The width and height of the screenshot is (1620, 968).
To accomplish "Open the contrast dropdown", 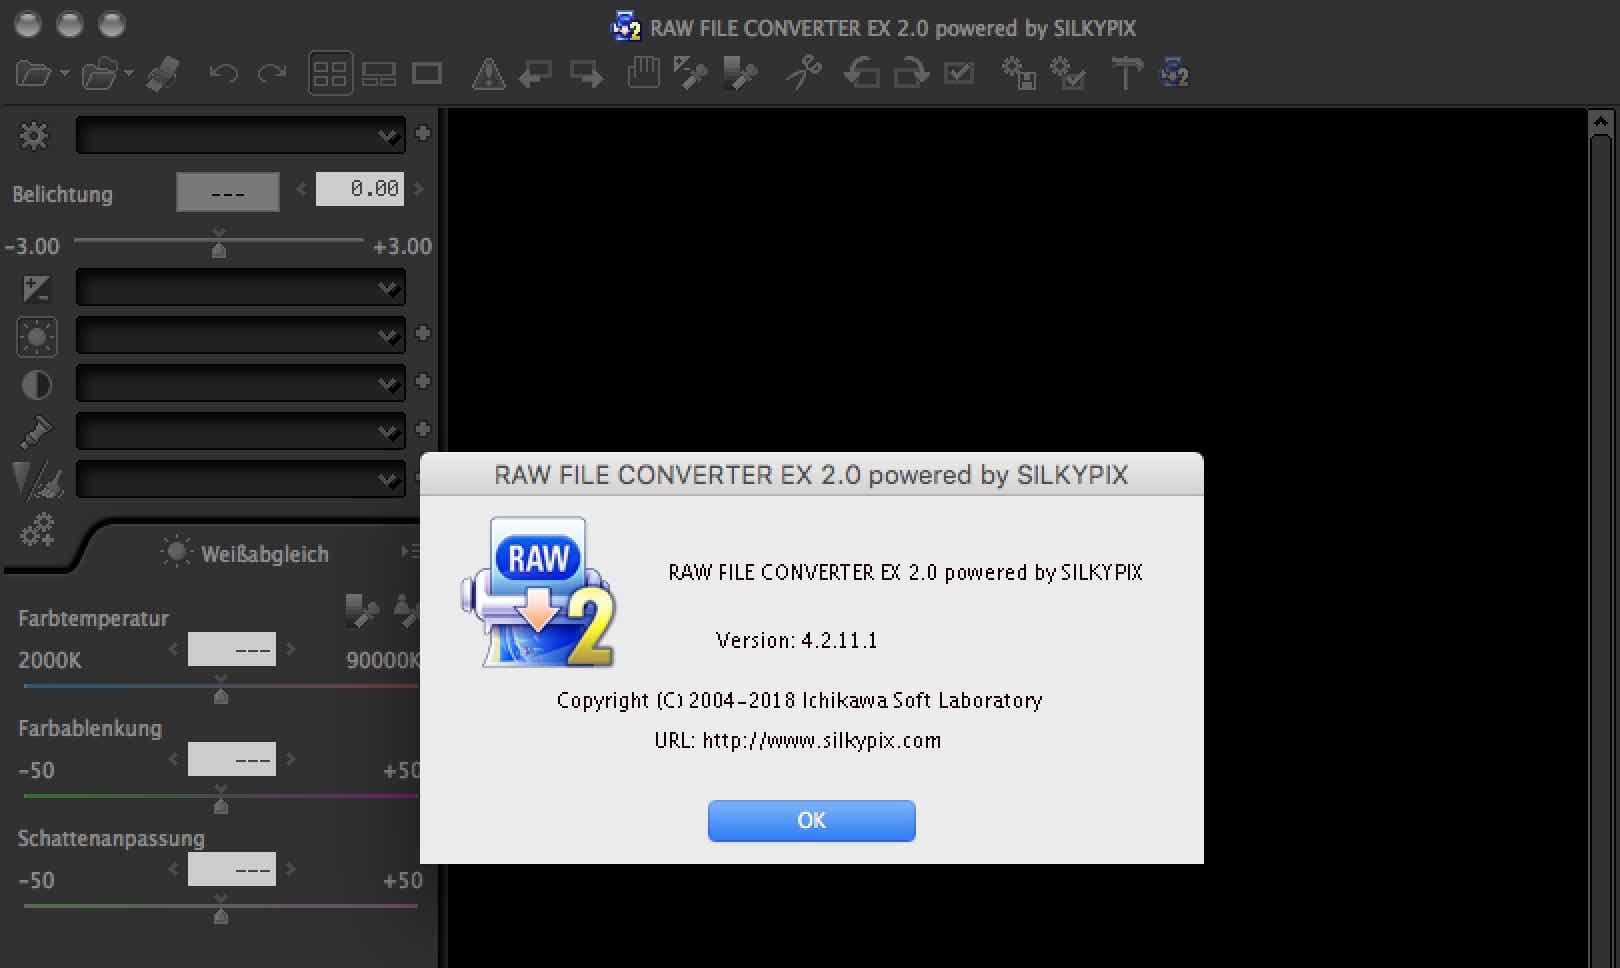I will tap(241, 384).
